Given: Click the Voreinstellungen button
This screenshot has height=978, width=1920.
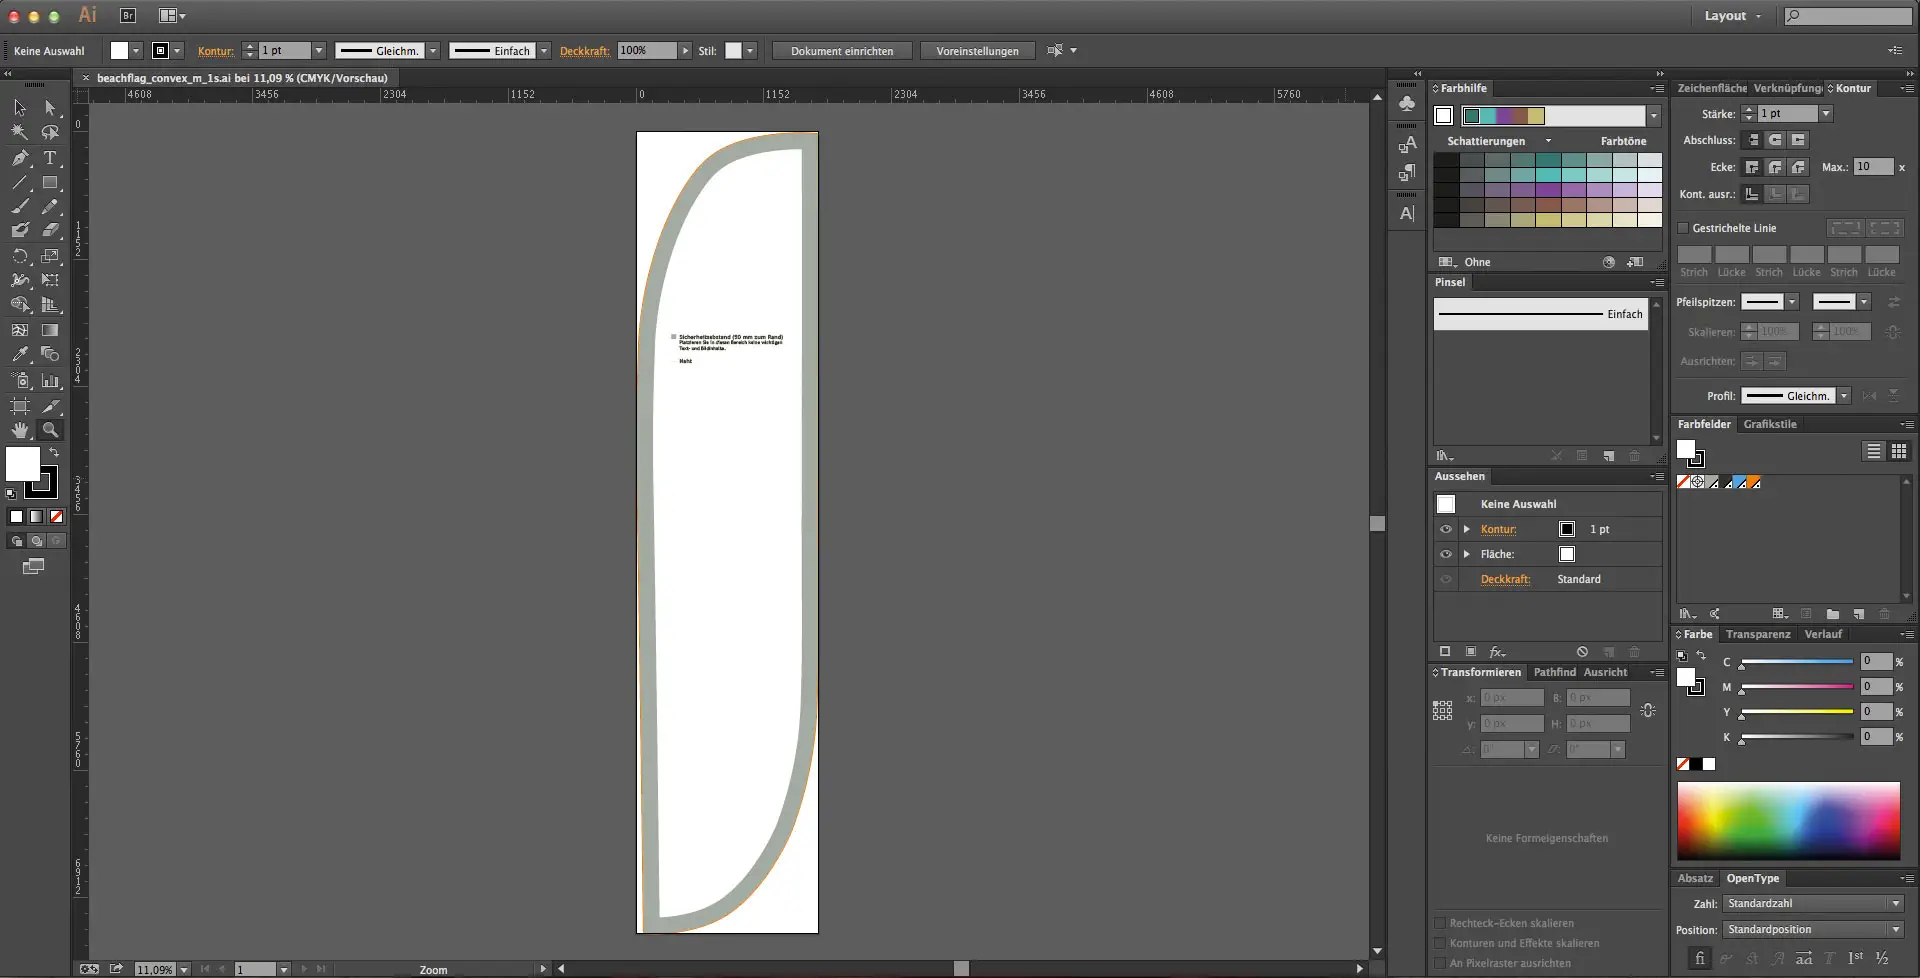Looking at the screenshot, I should pyautogui.click(x=977, y=51).
